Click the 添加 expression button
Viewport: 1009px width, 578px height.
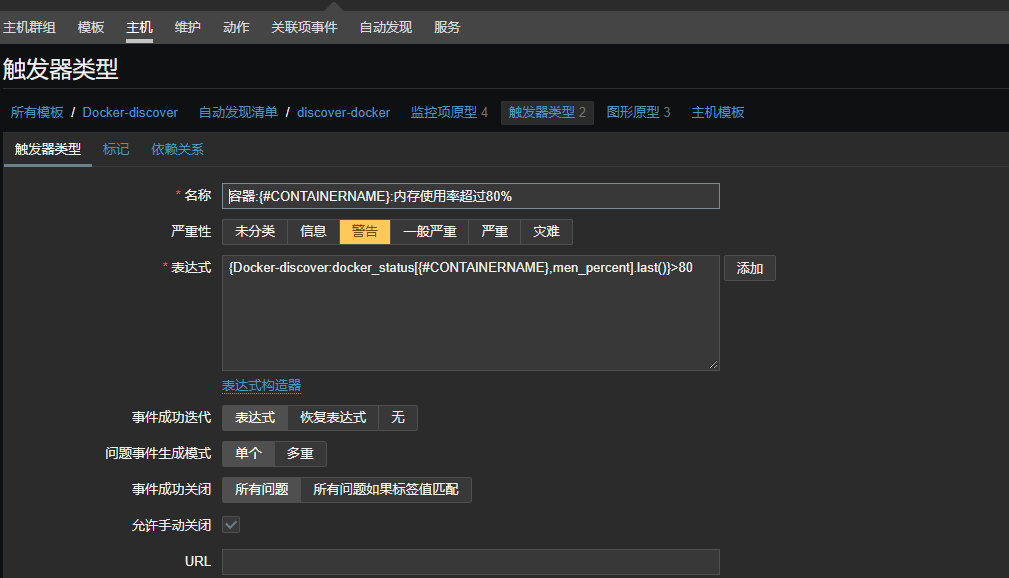[750, 268]
